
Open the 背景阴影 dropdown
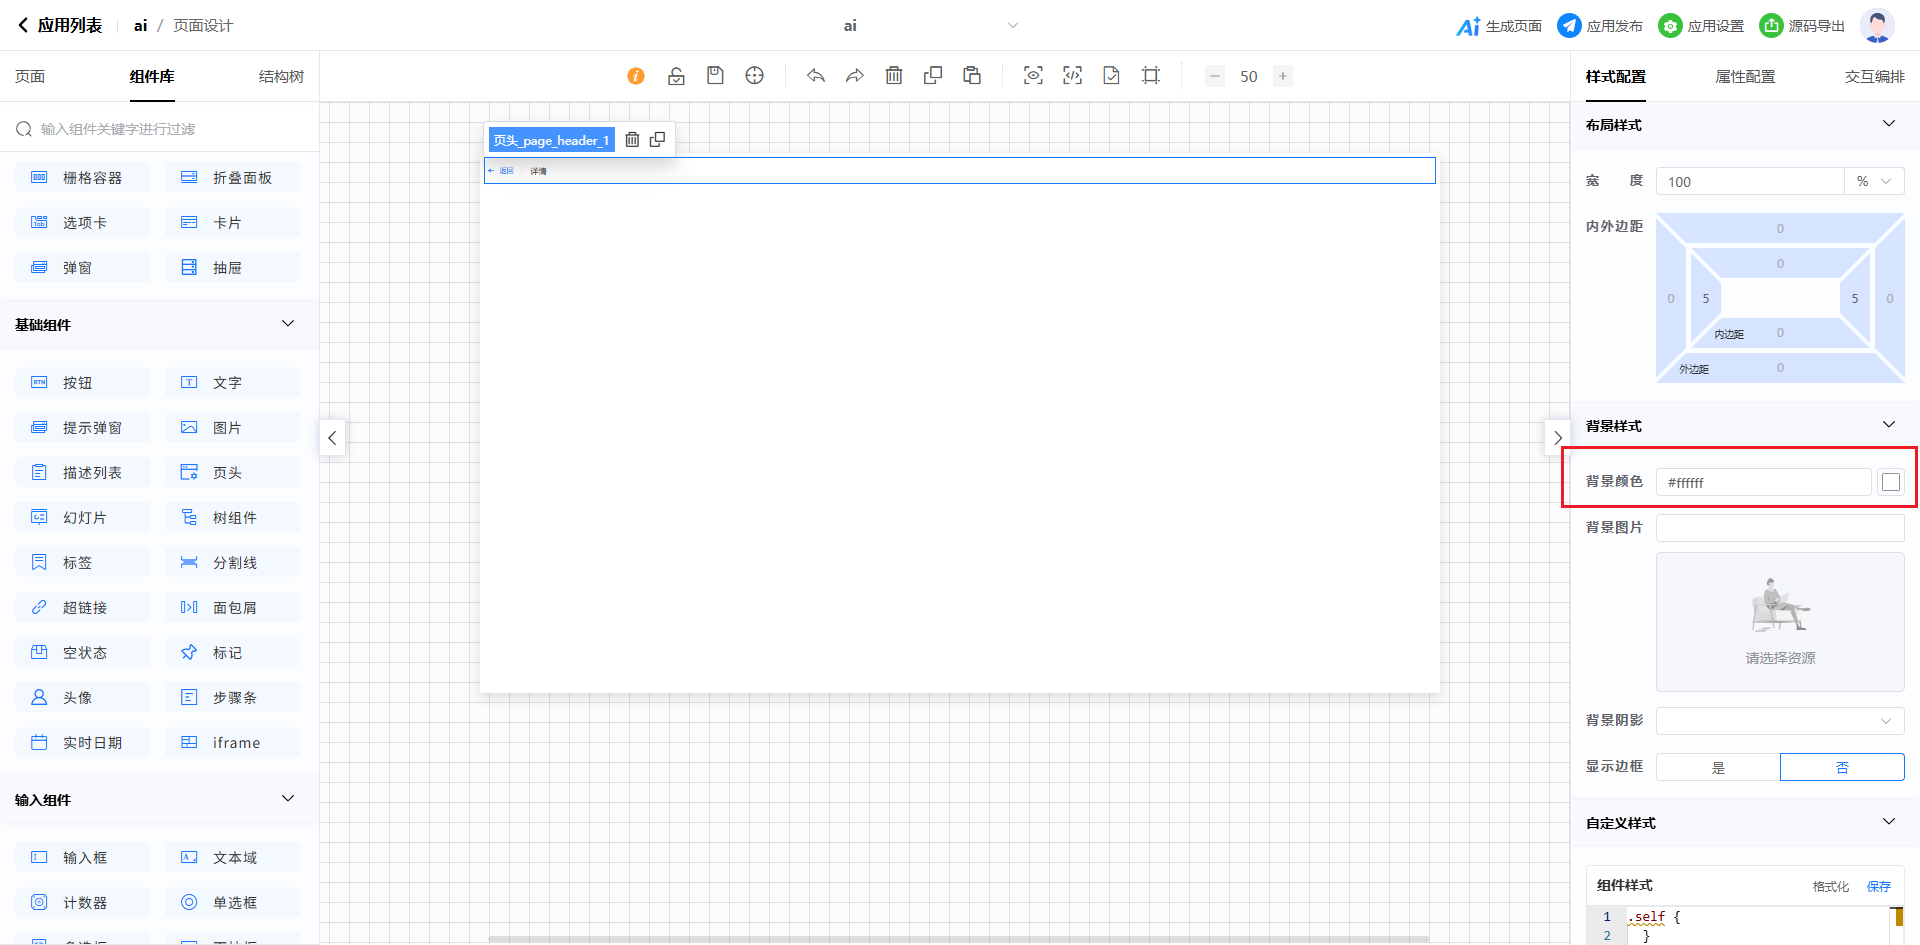[x=1780, y=721]
